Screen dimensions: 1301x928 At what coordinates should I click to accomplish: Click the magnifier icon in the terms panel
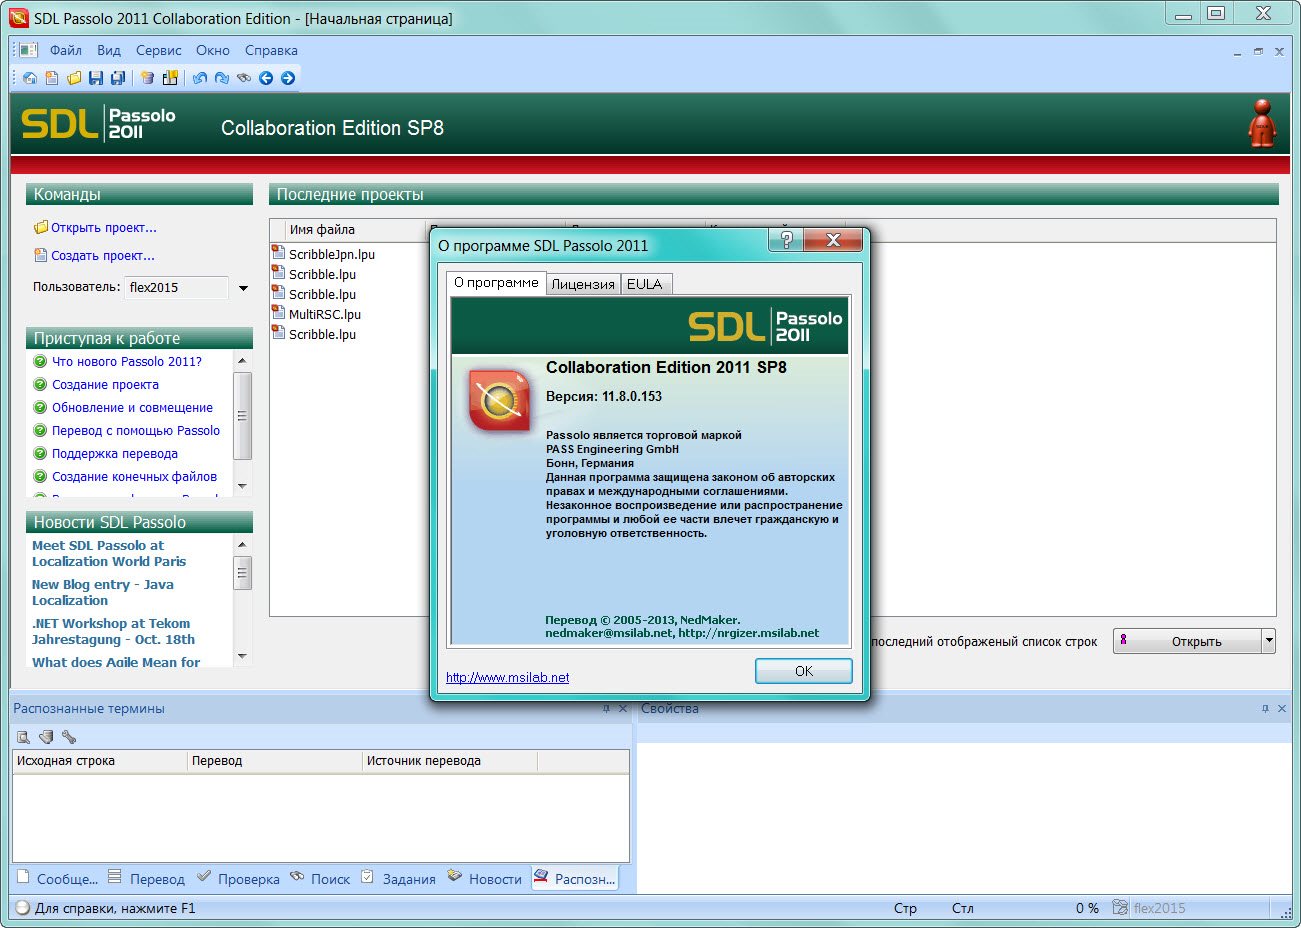pyautogui.click(x=23, y=737)
